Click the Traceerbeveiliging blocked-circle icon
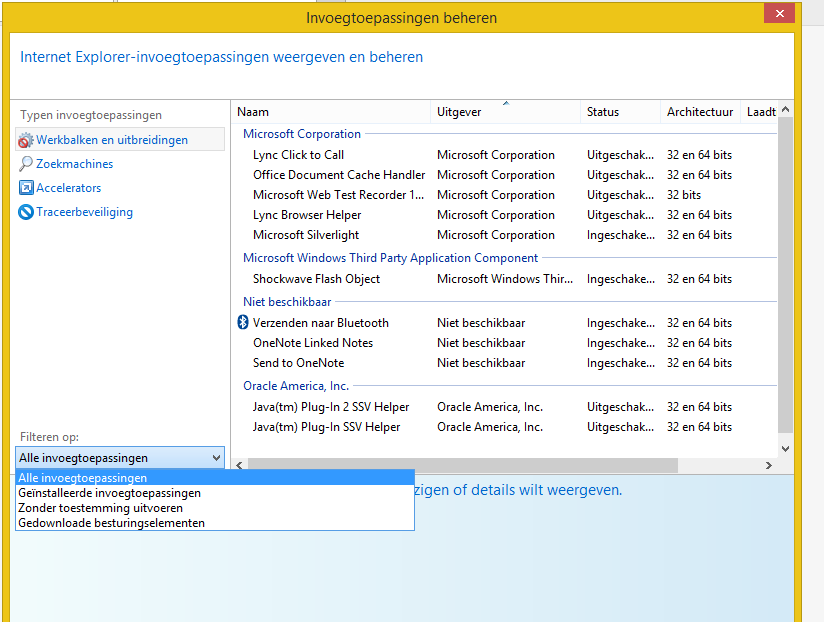The width and height of the screenshot is (824, 622). [26, 212]
